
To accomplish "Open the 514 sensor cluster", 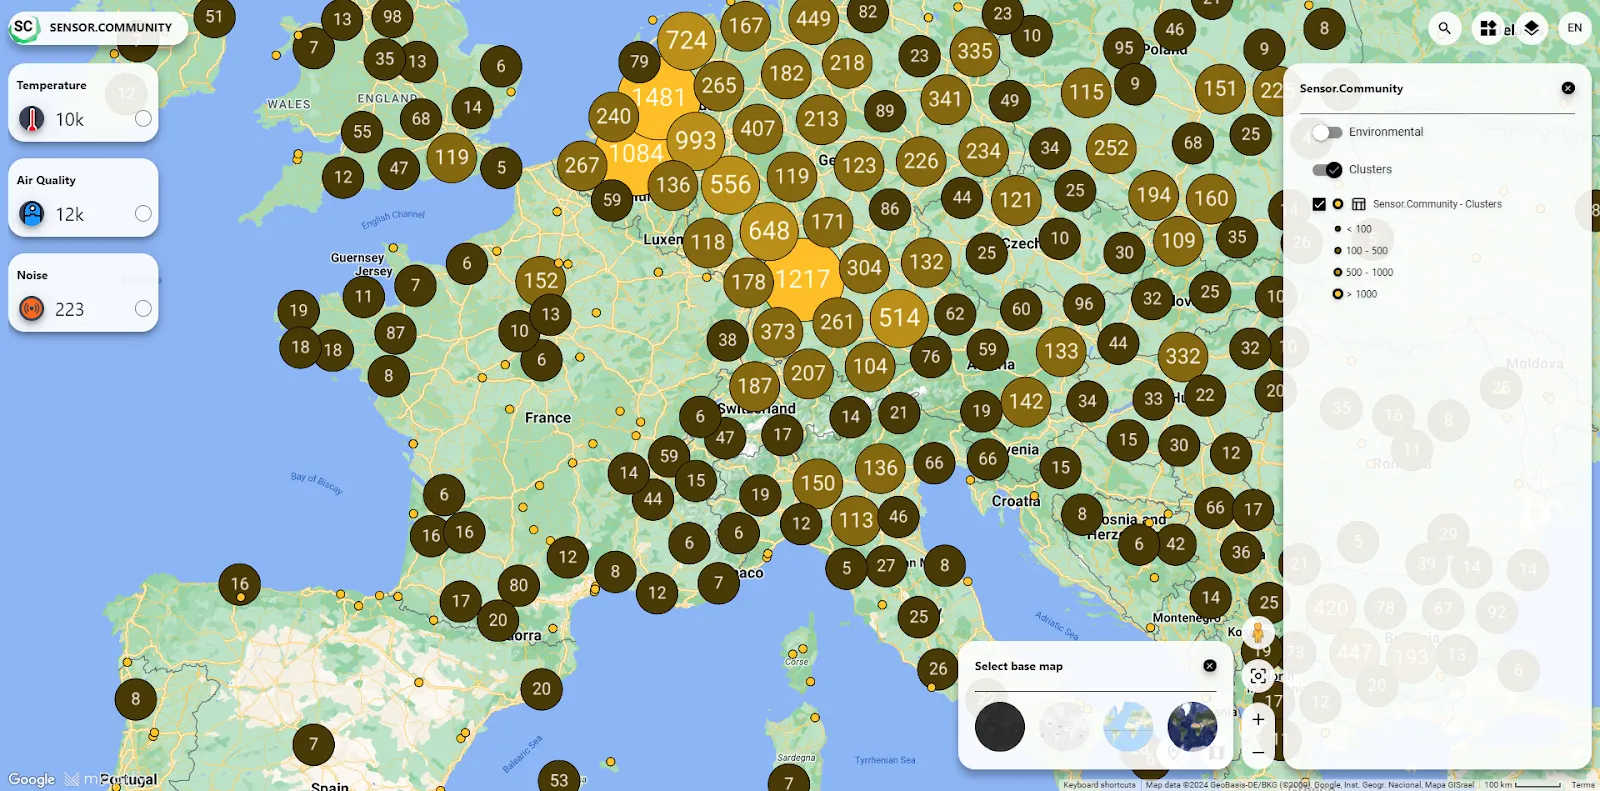I will [x=899, y=318].
